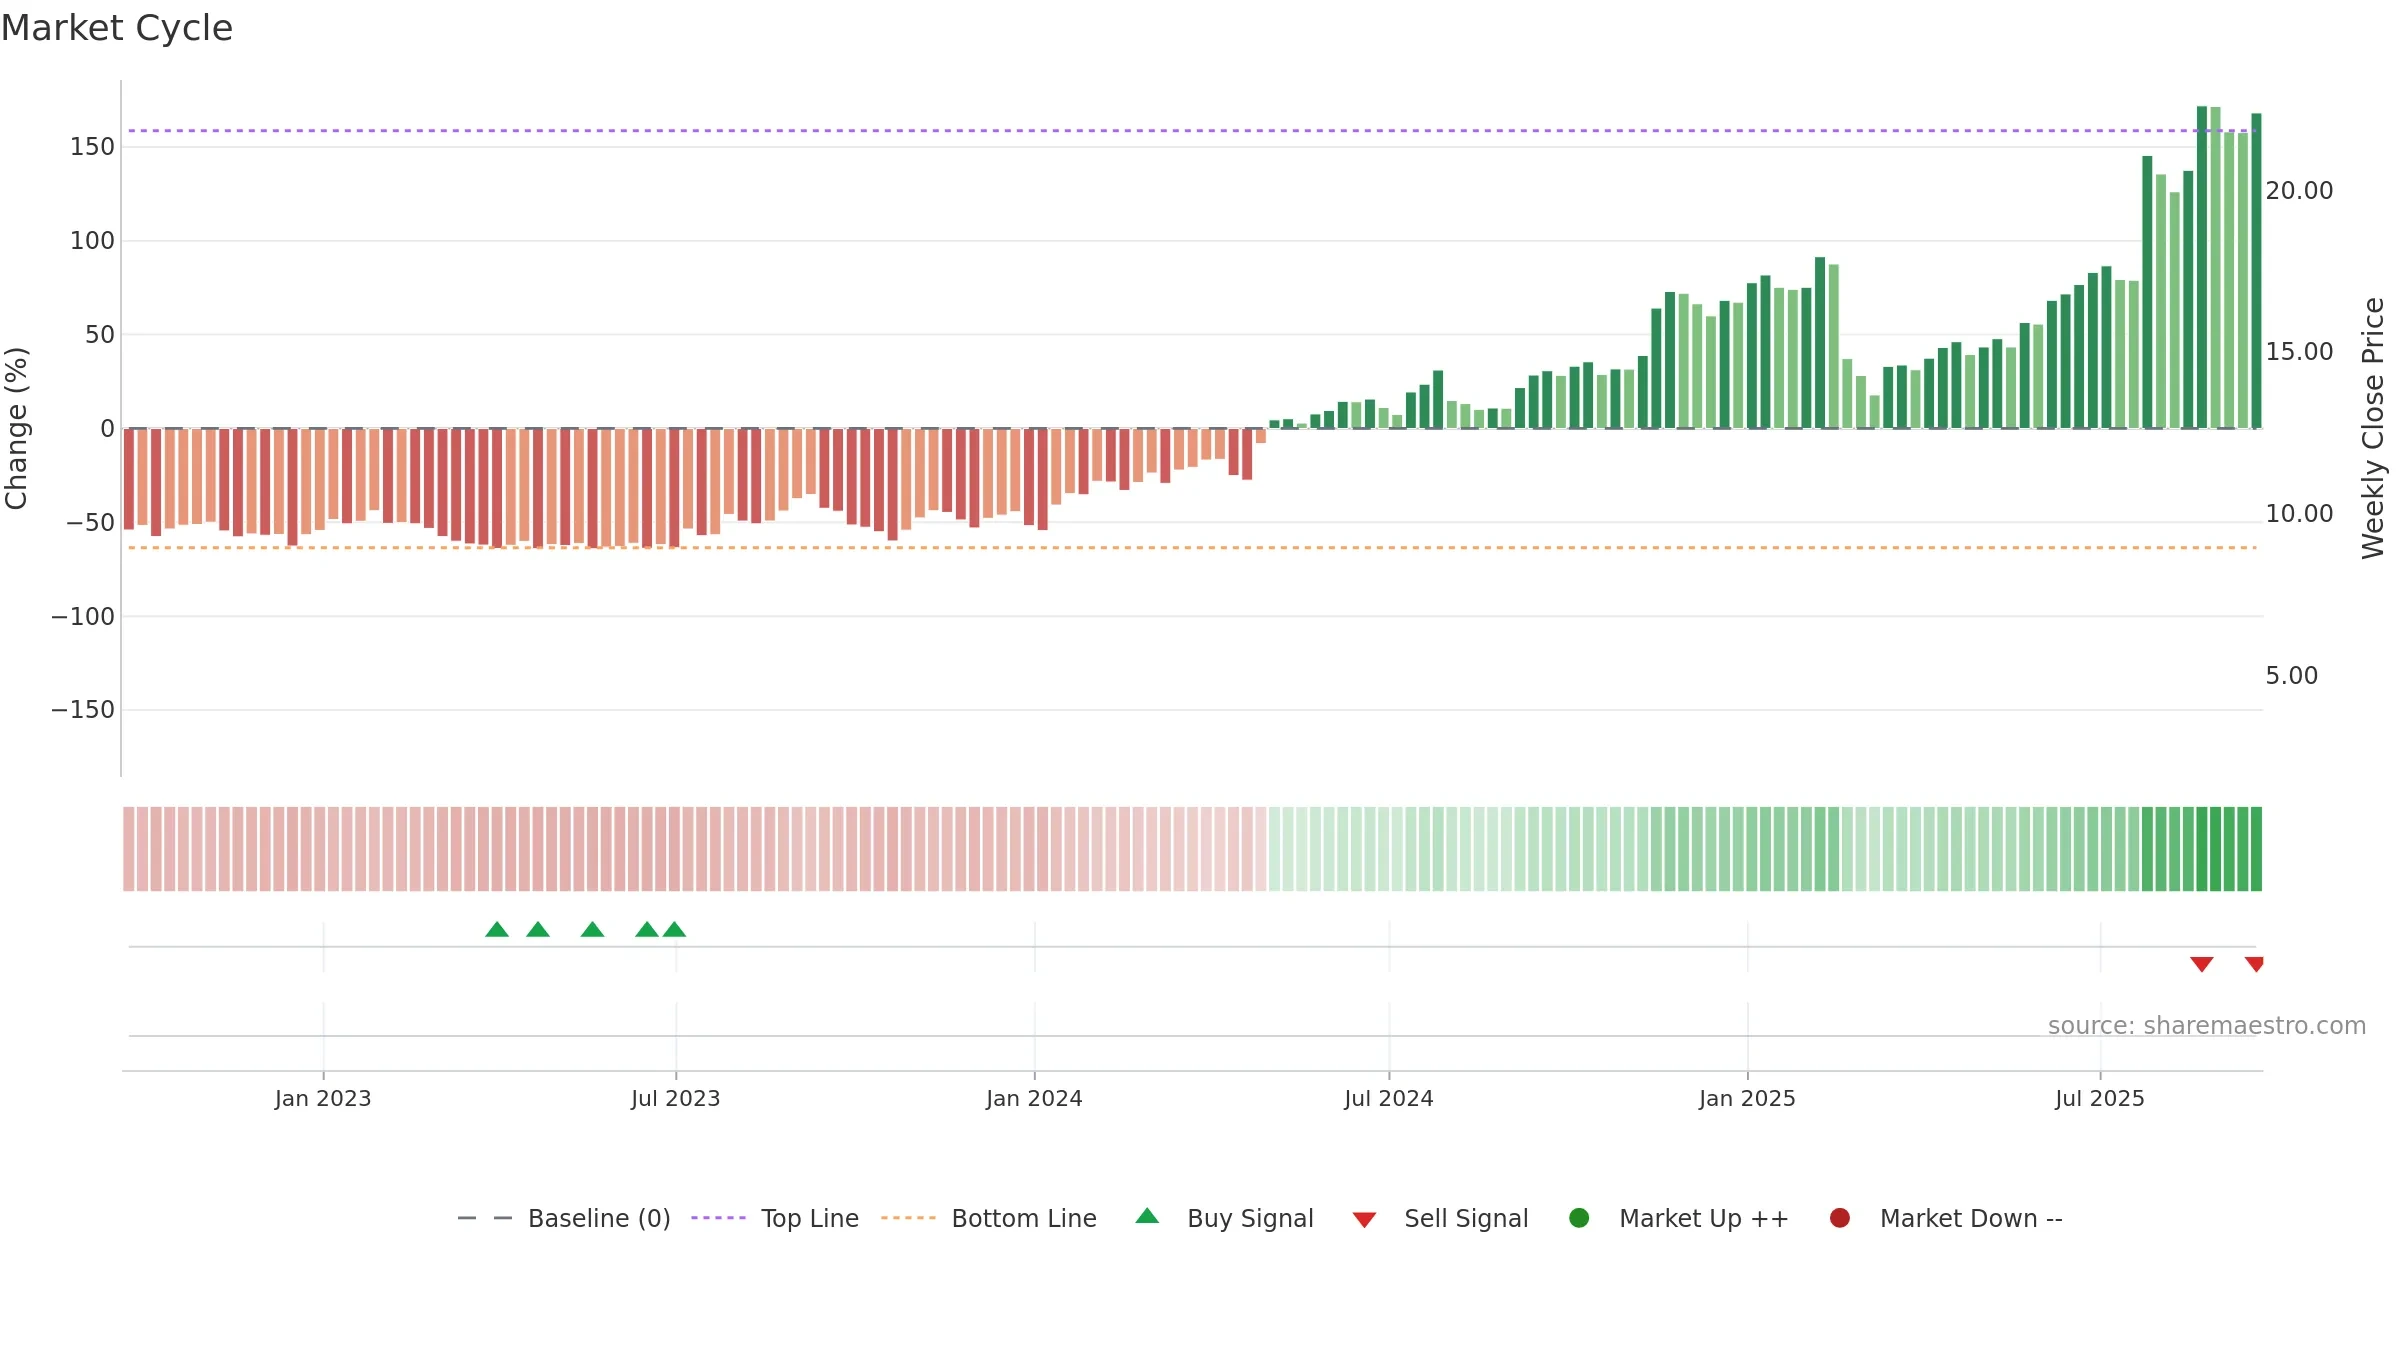Click the green Buy Signal triangle legend icon
Screen dimensions: 2400x1350
[1147, 1216]
